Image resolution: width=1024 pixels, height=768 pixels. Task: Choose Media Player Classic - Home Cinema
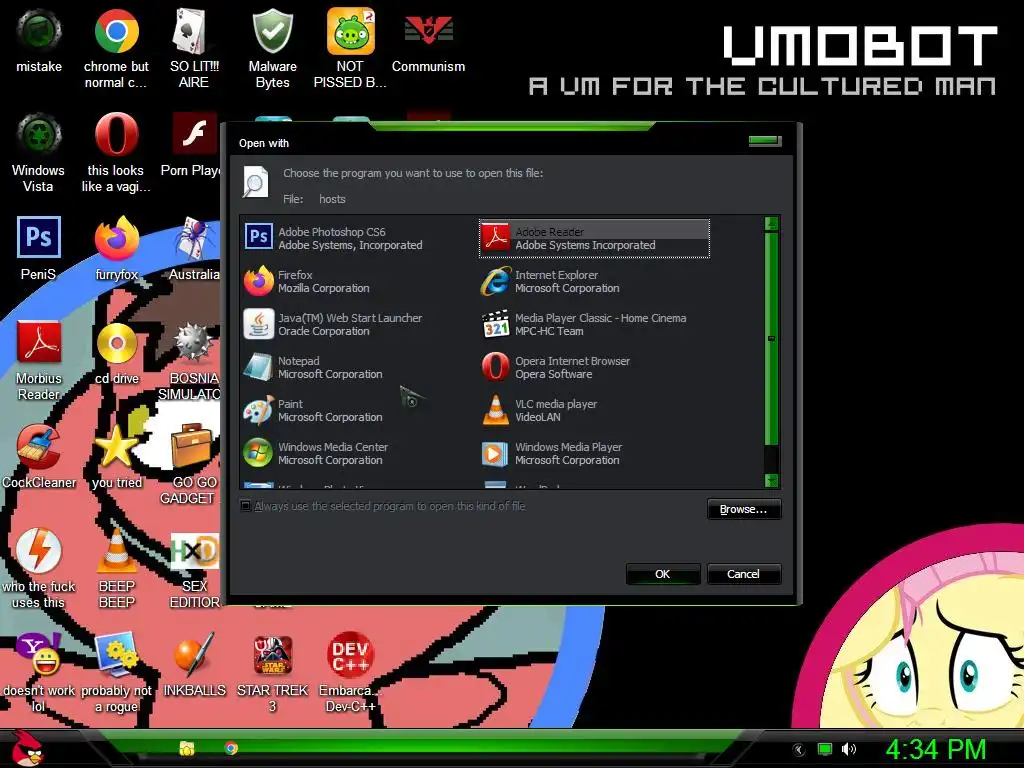pyautogui.click(x=594, y=325)
